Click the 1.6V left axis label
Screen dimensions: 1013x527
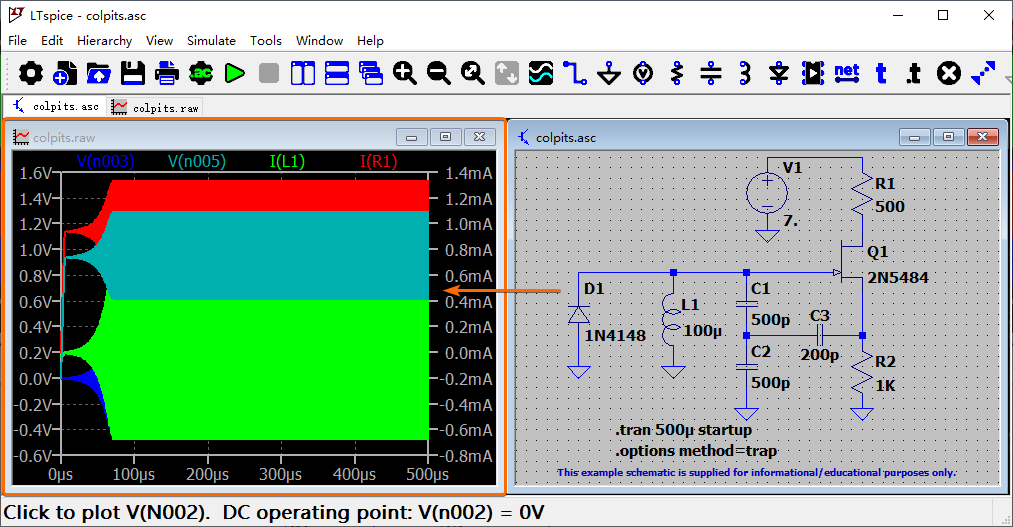pyautogui.click(x=35, y=174)
